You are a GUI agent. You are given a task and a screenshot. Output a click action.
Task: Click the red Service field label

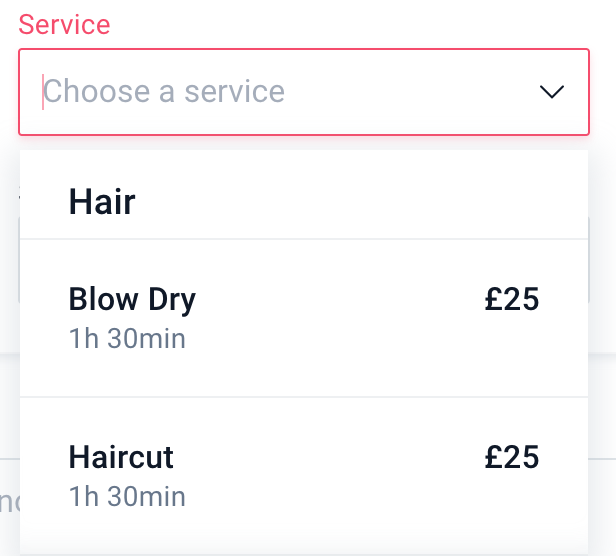coord(64,25)
